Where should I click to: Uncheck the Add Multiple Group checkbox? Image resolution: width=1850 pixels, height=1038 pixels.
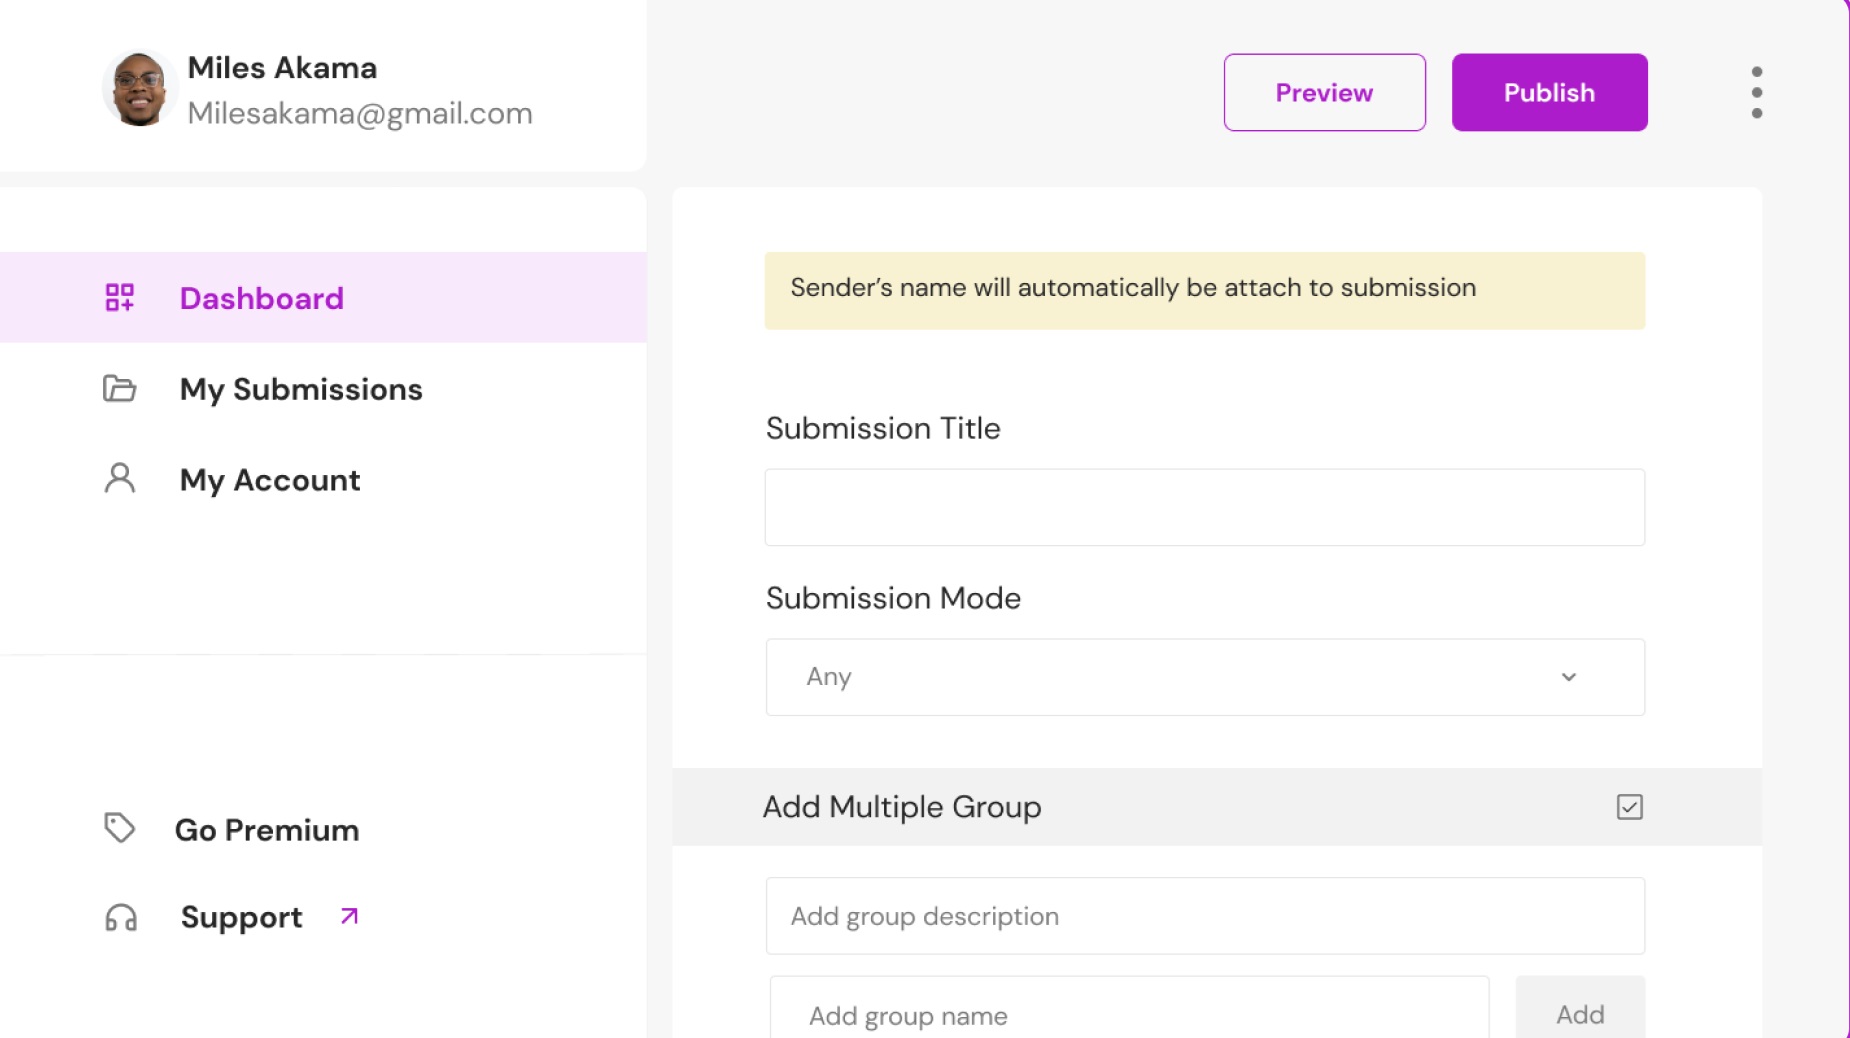tap(1630, 806)
